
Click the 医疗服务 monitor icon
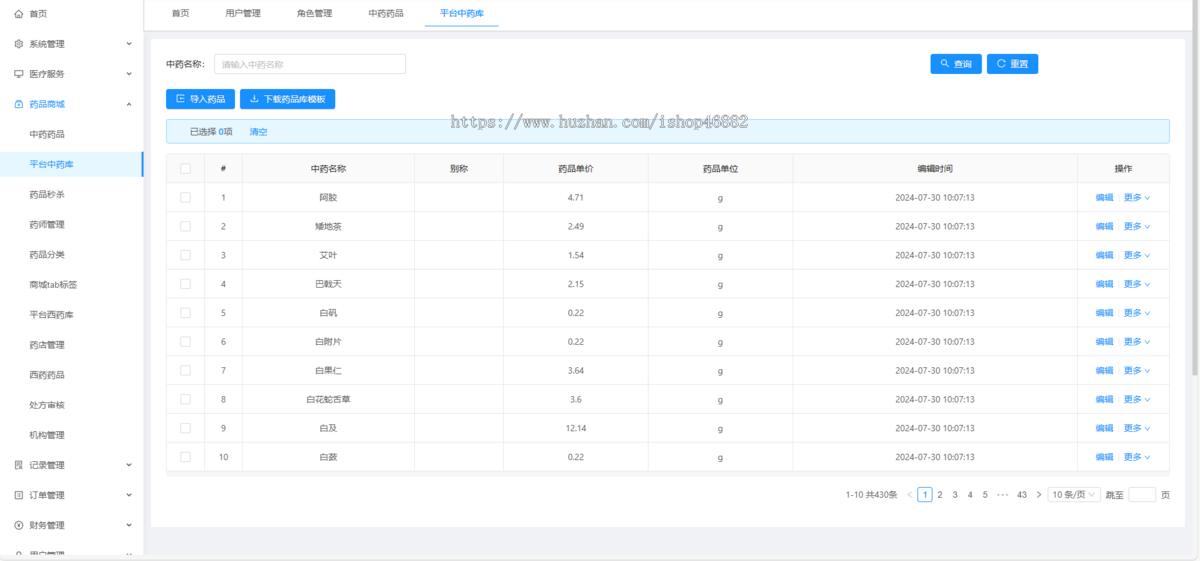pyautogui.click(x=19, y=74)
